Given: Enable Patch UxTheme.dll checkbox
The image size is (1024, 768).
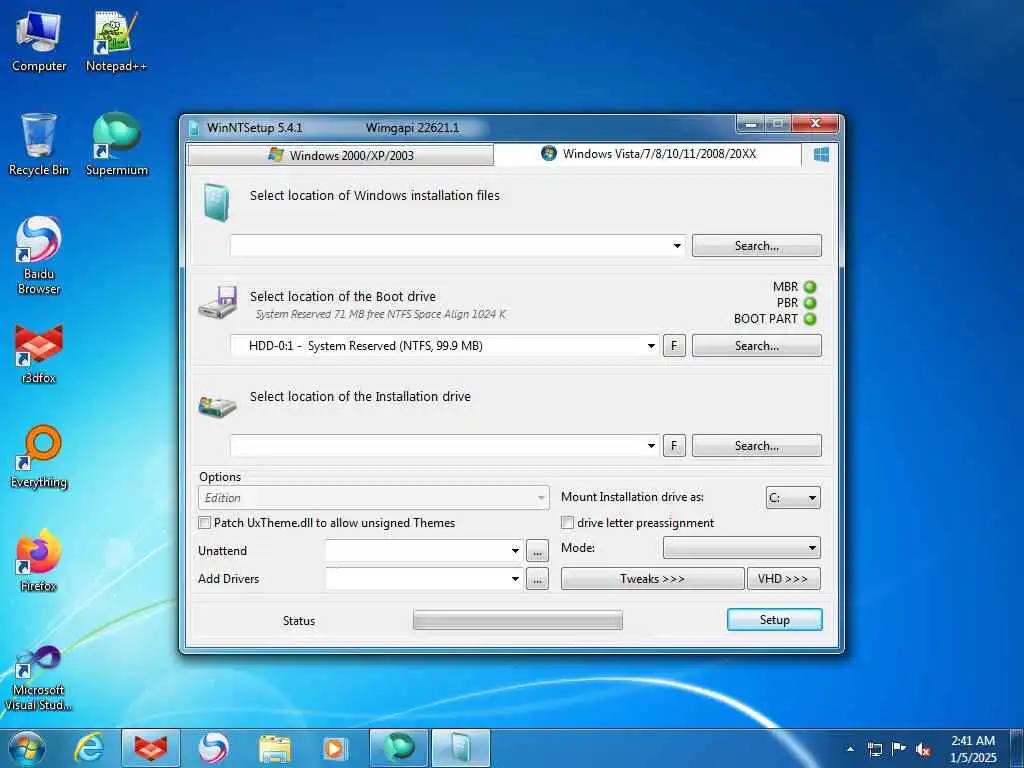Looking at the screenshot, I should click(204, 522).
